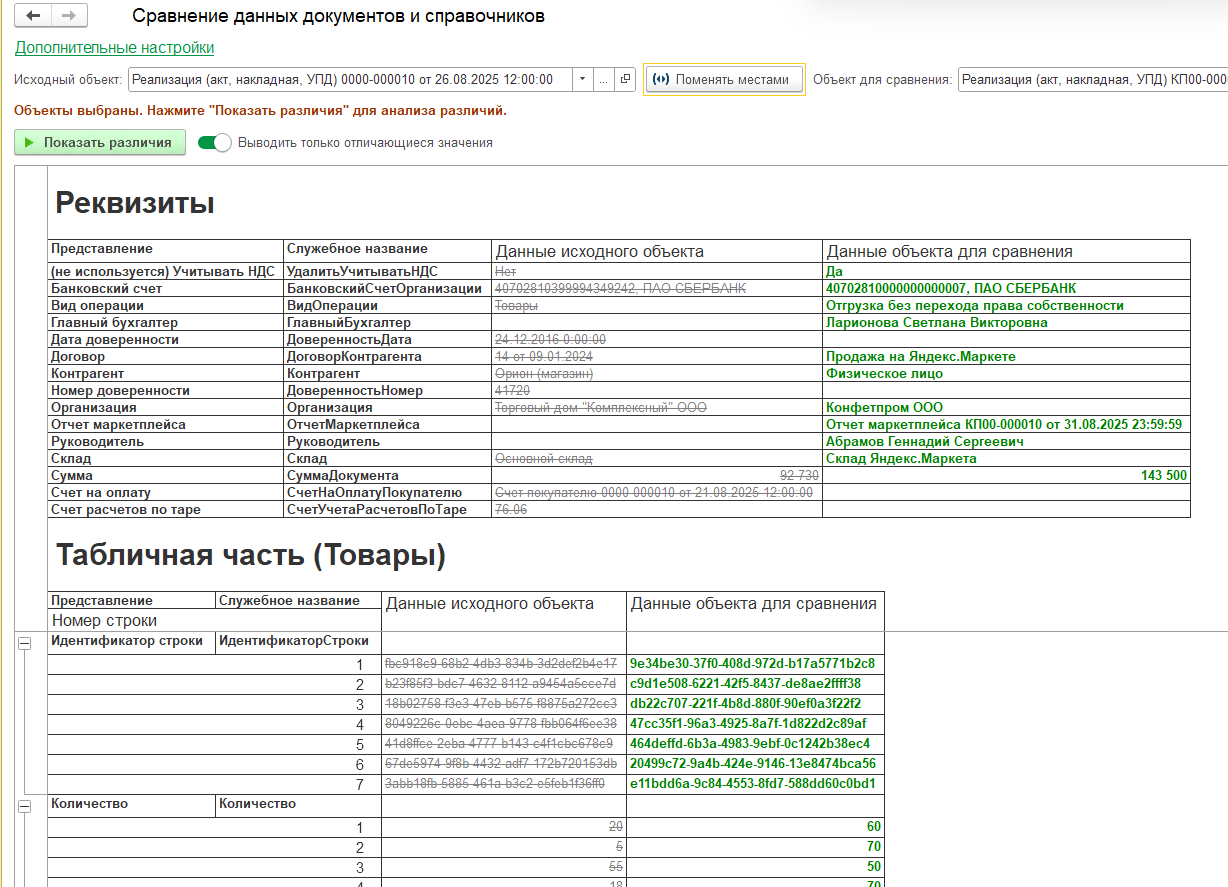The height and width of the screenshot is (887, 1228).
Task: Click the Исходный объект input field
Action: 350,80
